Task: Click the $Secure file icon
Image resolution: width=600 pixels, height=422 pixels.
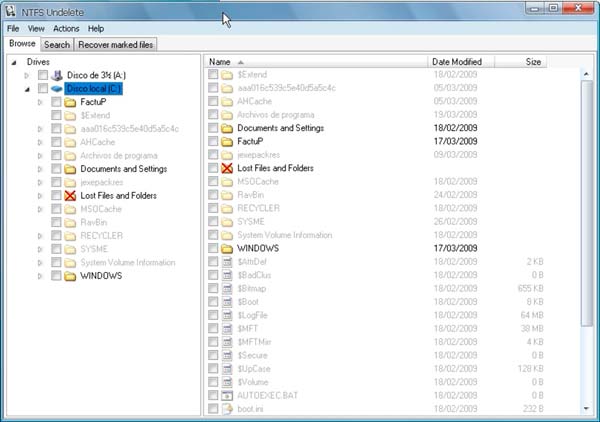Action: click(x=227, y=355)
